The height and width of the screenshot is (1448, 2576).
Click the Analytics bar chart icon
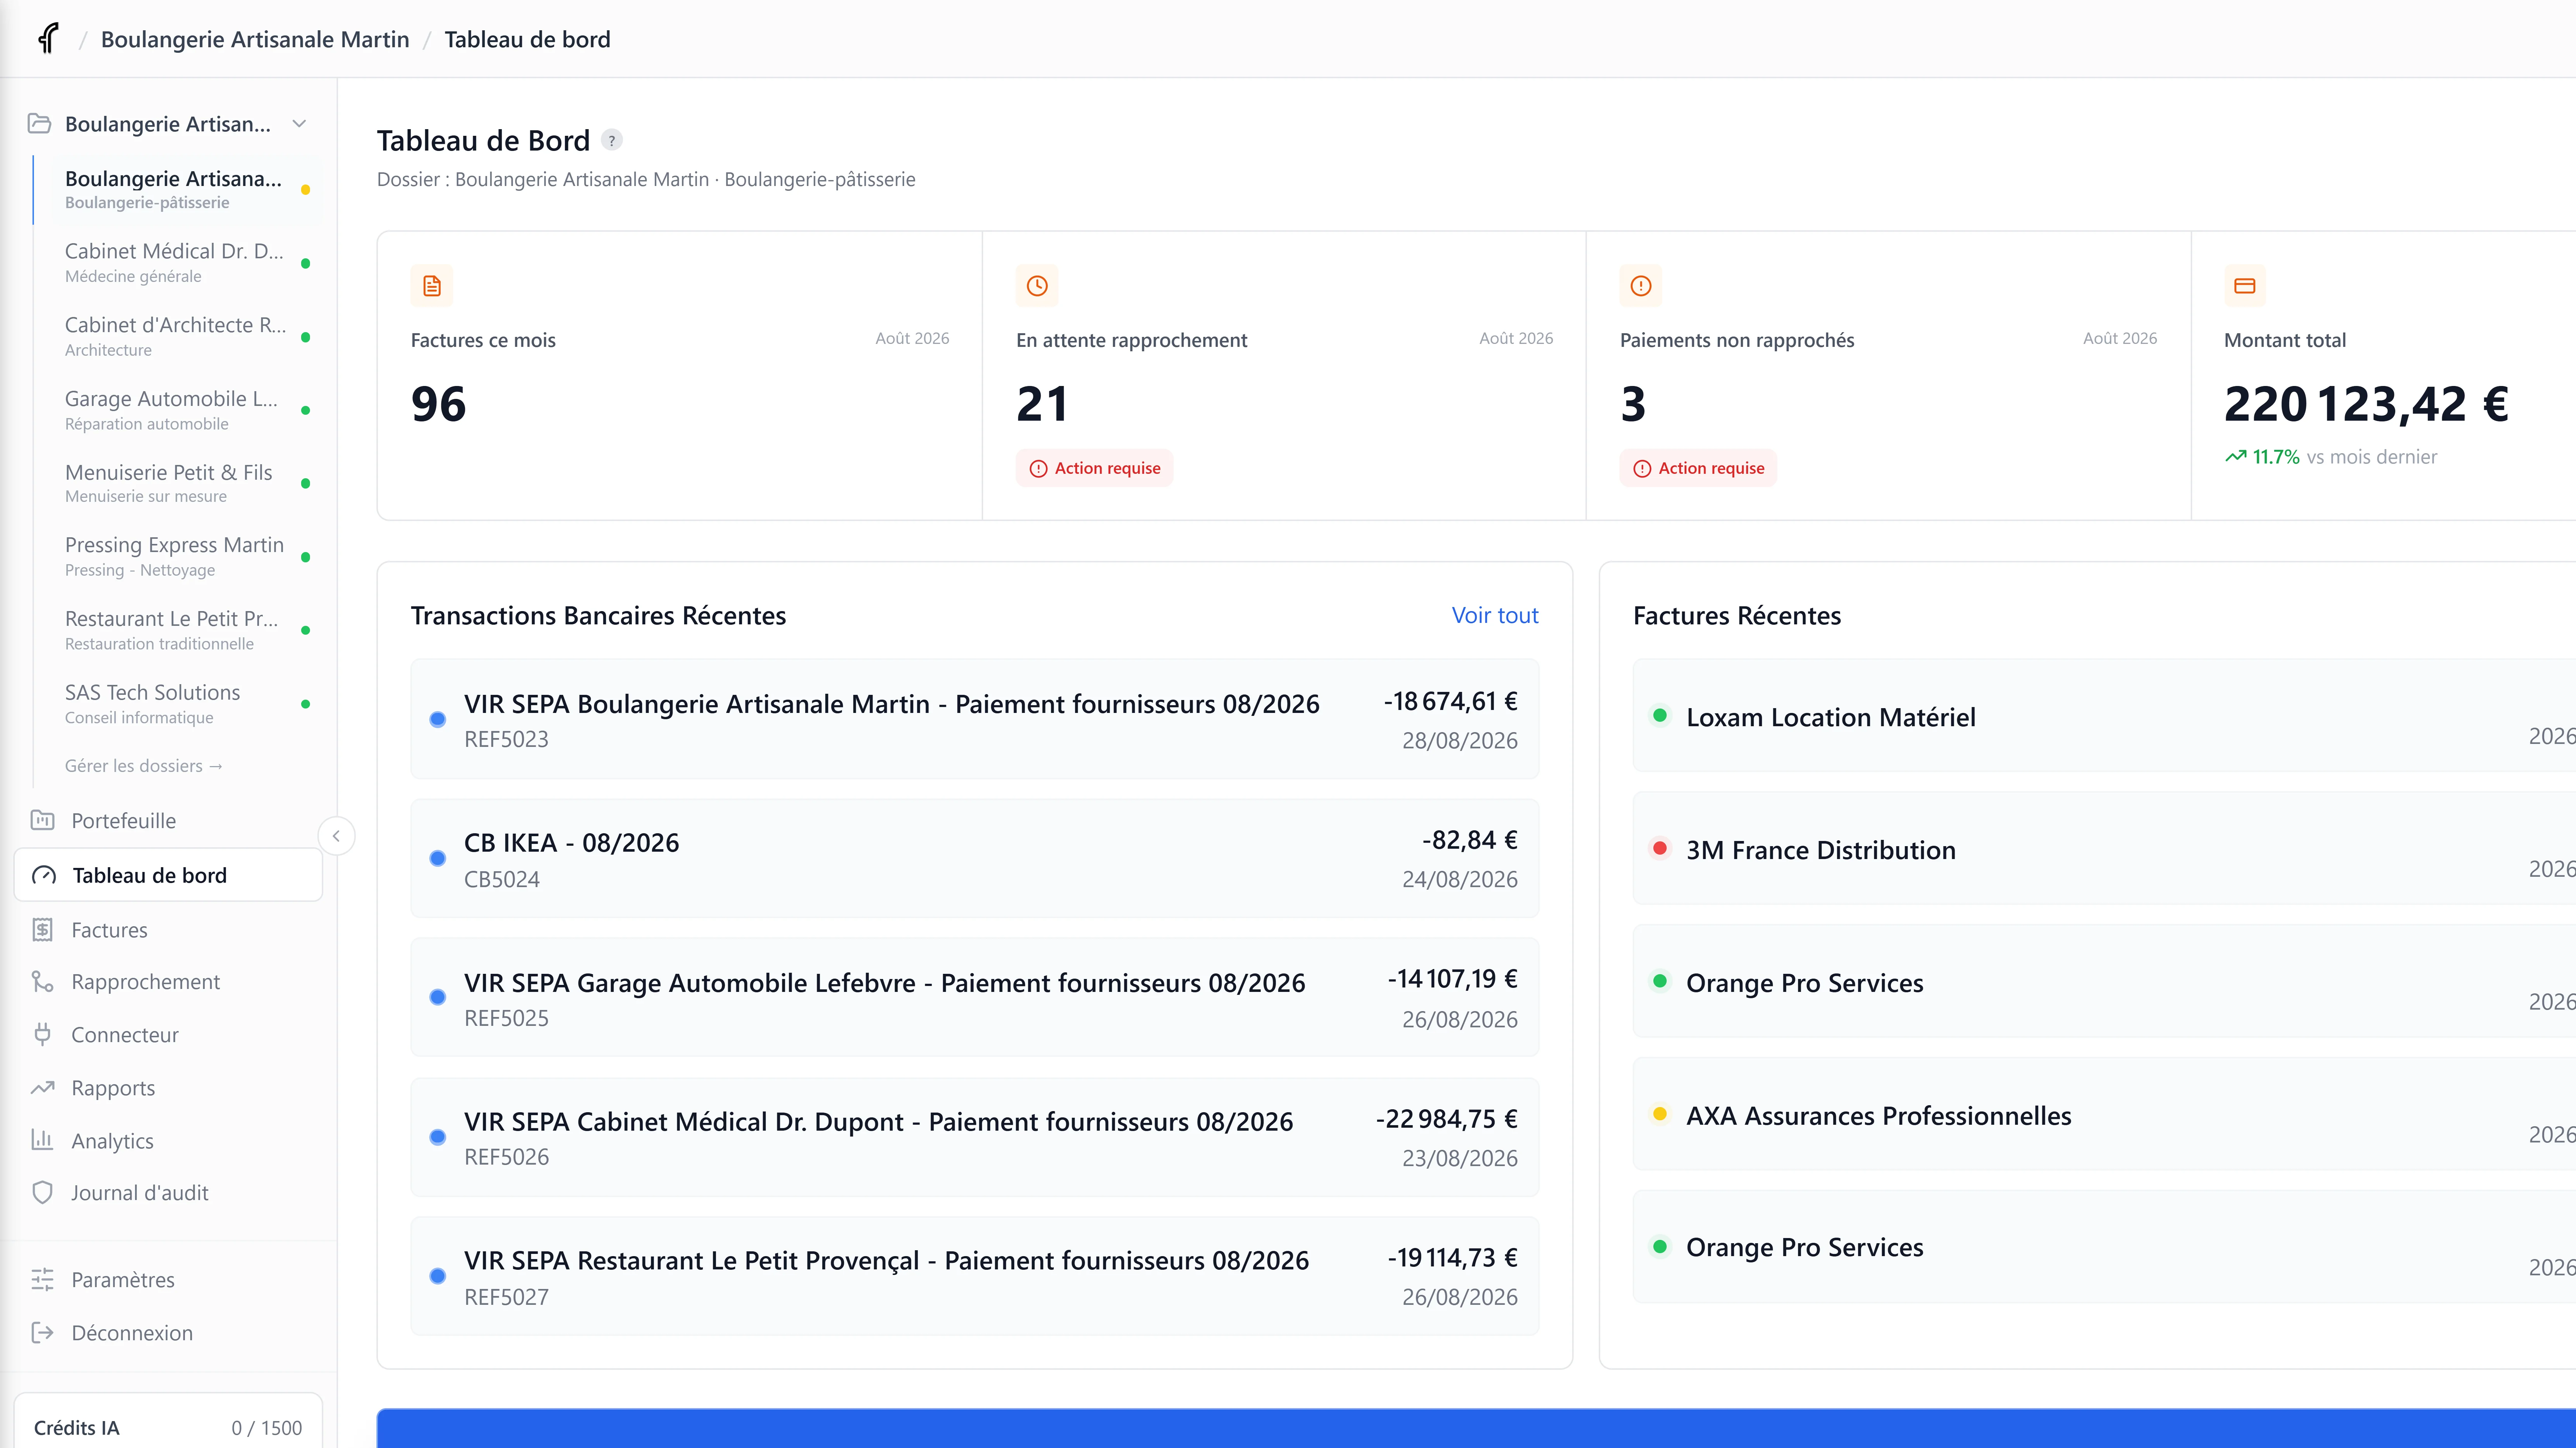pyautogui.click(x=42, y=1140)
